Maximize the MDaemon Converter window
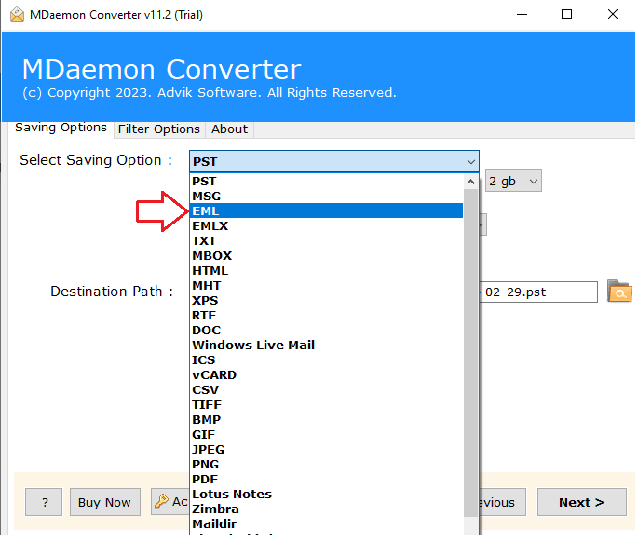The width and height of the screenshot is (635, 535). pos(567,15)
